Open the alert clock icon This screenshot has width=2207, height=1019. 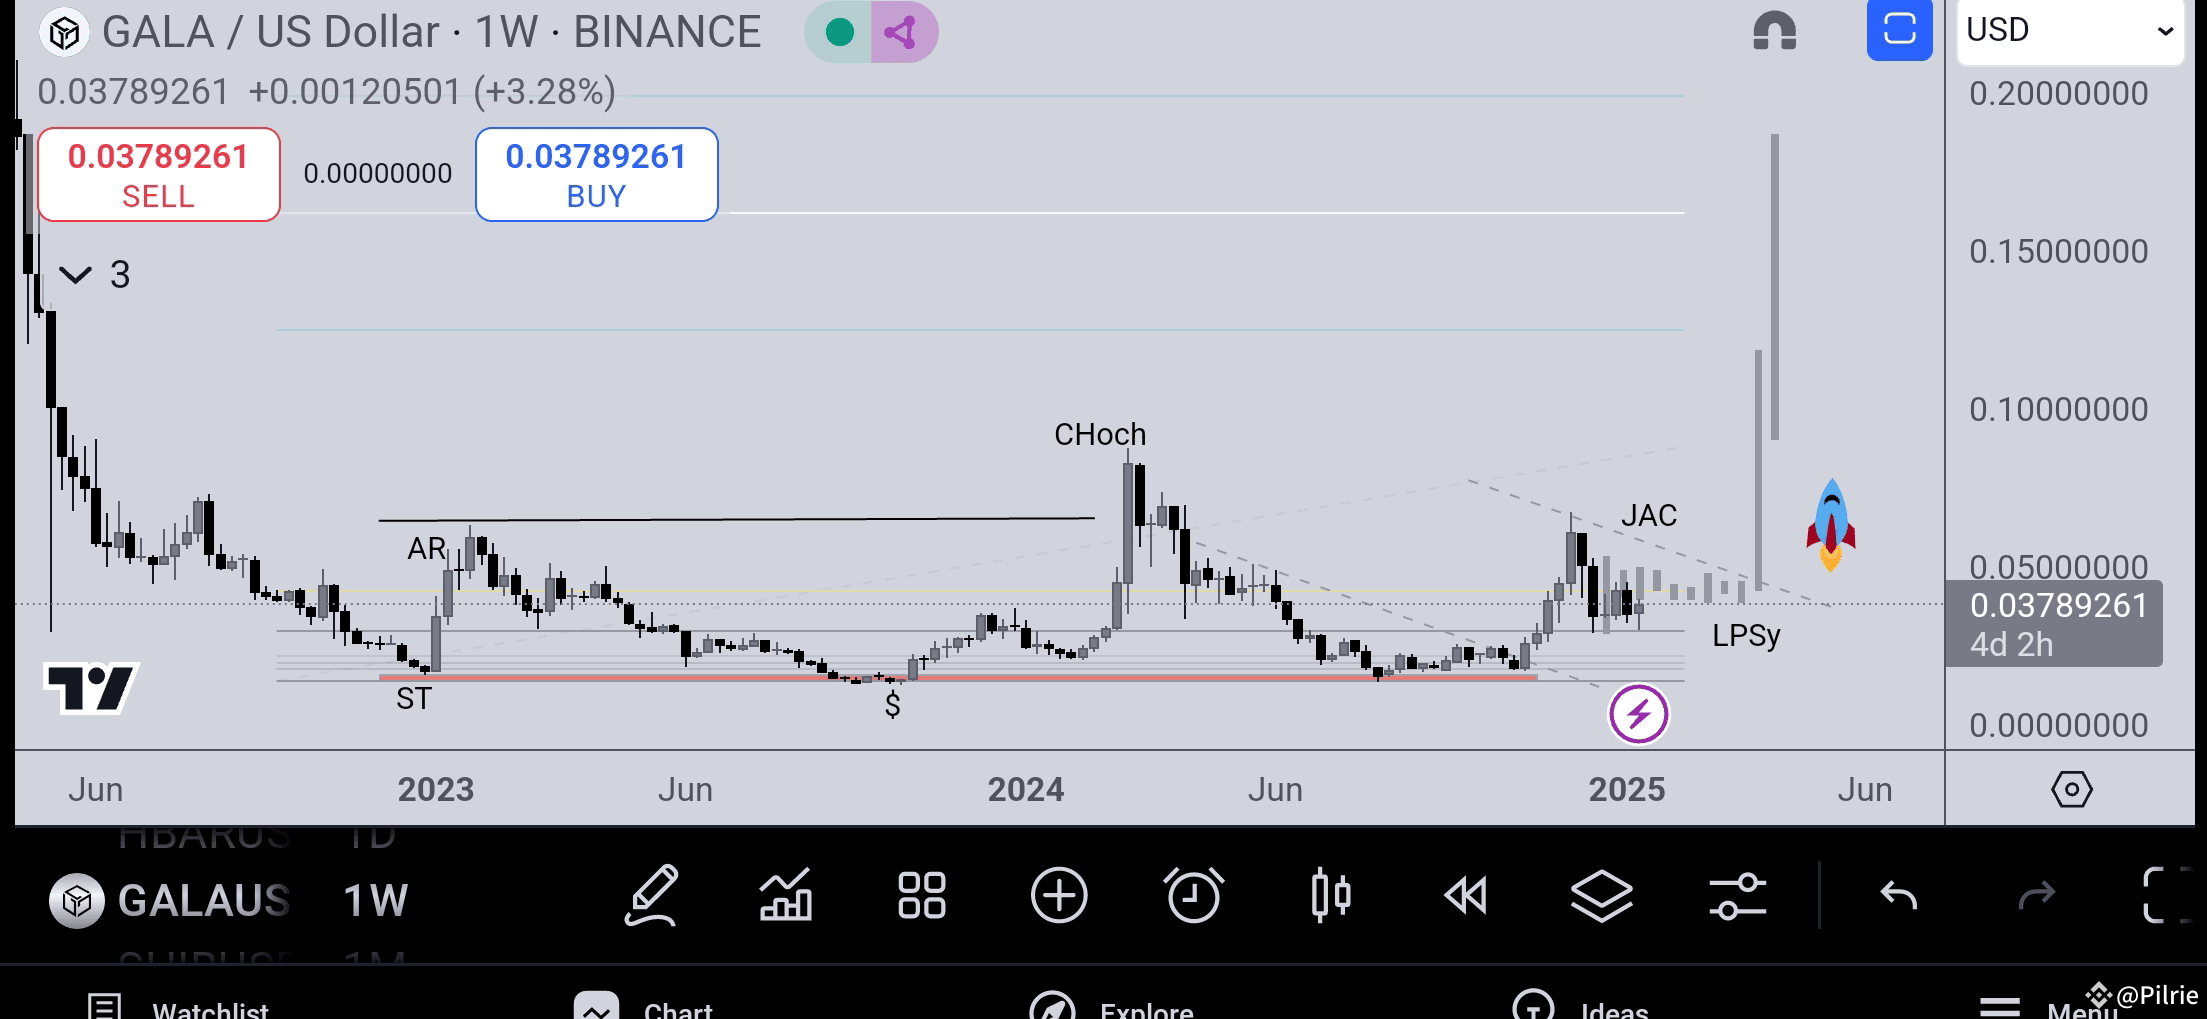[1193, 895]
